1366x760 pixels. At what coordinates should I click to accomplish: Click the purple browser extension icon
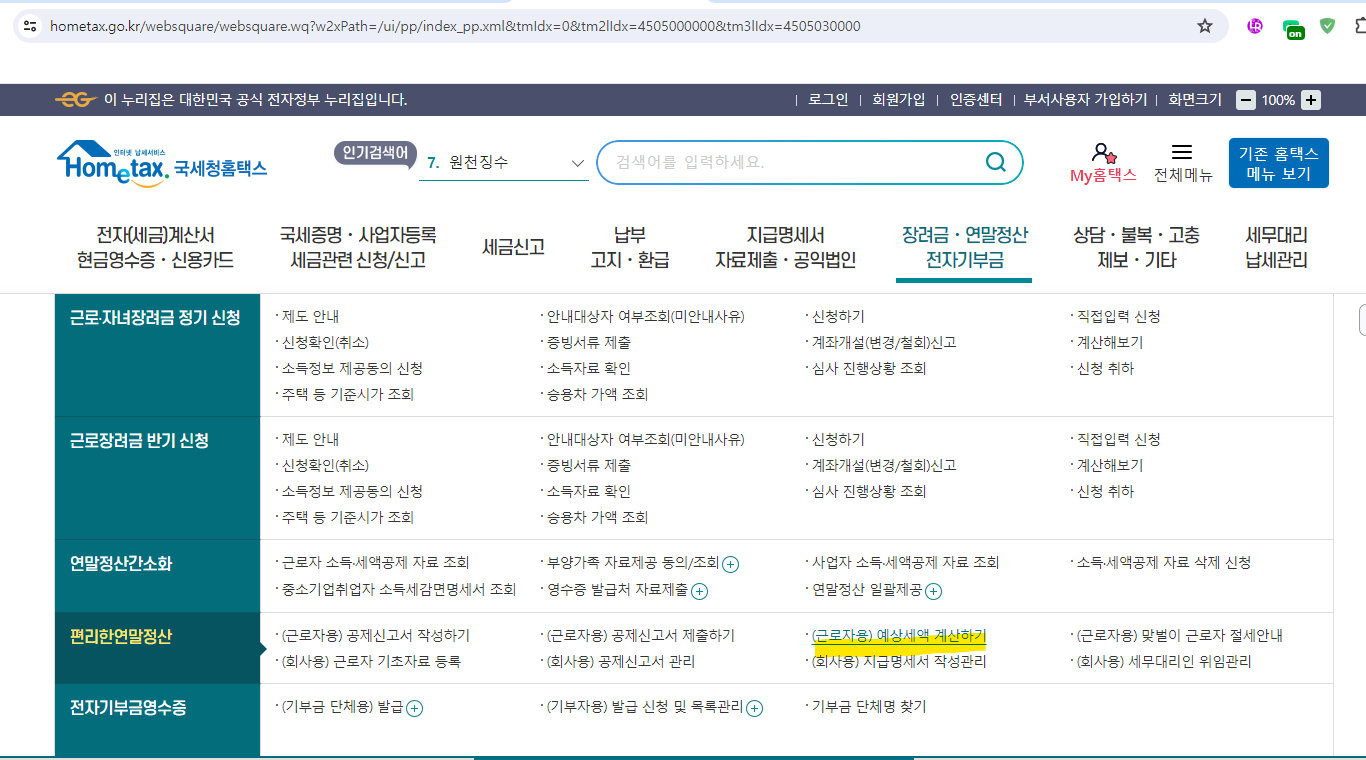point(1255,26)
